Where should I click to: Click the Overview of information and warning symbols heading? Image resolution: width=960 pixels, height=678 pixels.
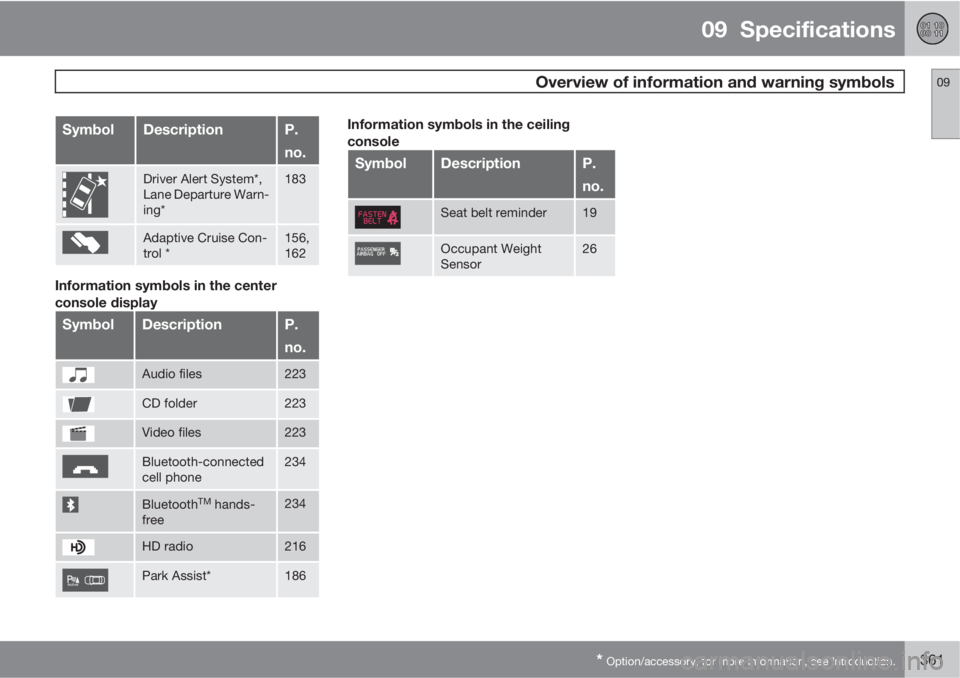tap(714, 82)
